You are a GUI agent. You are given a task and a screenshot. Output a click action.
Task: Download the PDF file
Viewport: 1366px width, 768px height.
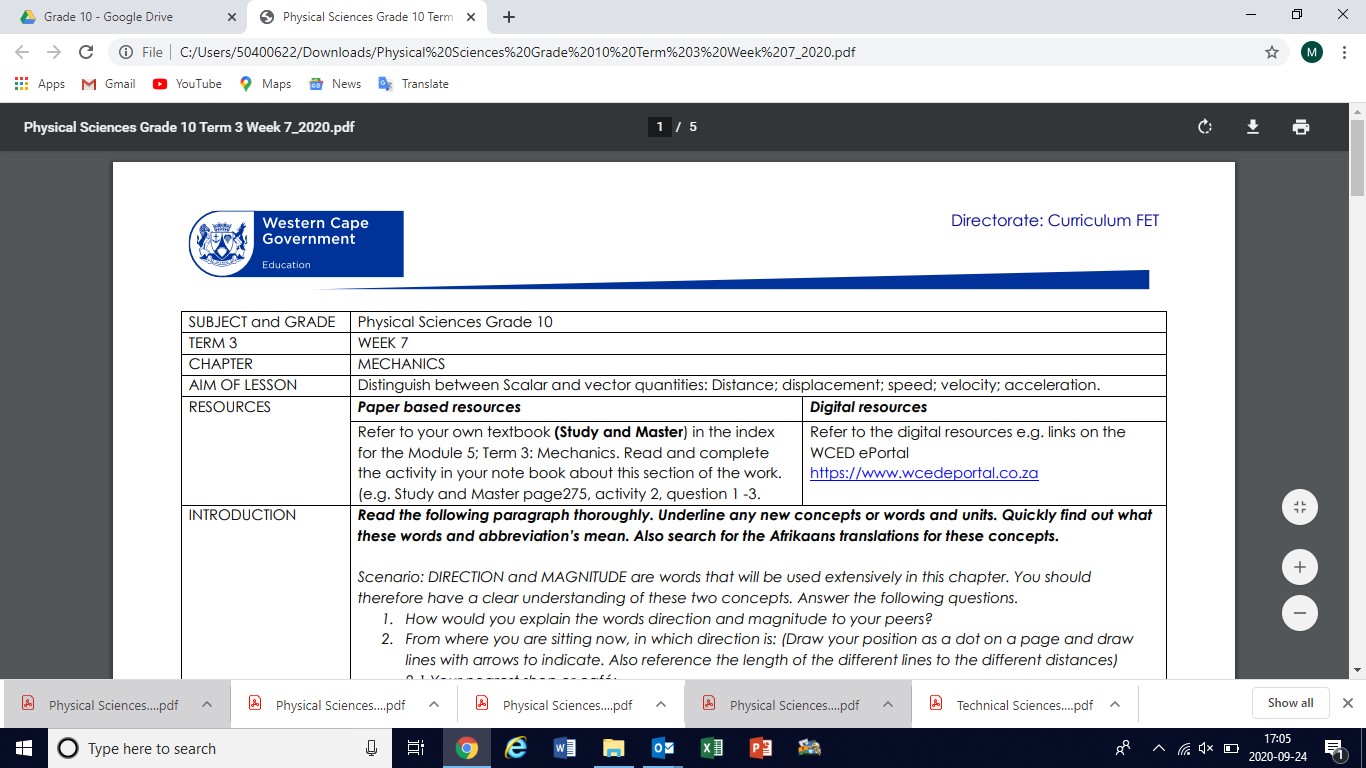pos(1252,127)
